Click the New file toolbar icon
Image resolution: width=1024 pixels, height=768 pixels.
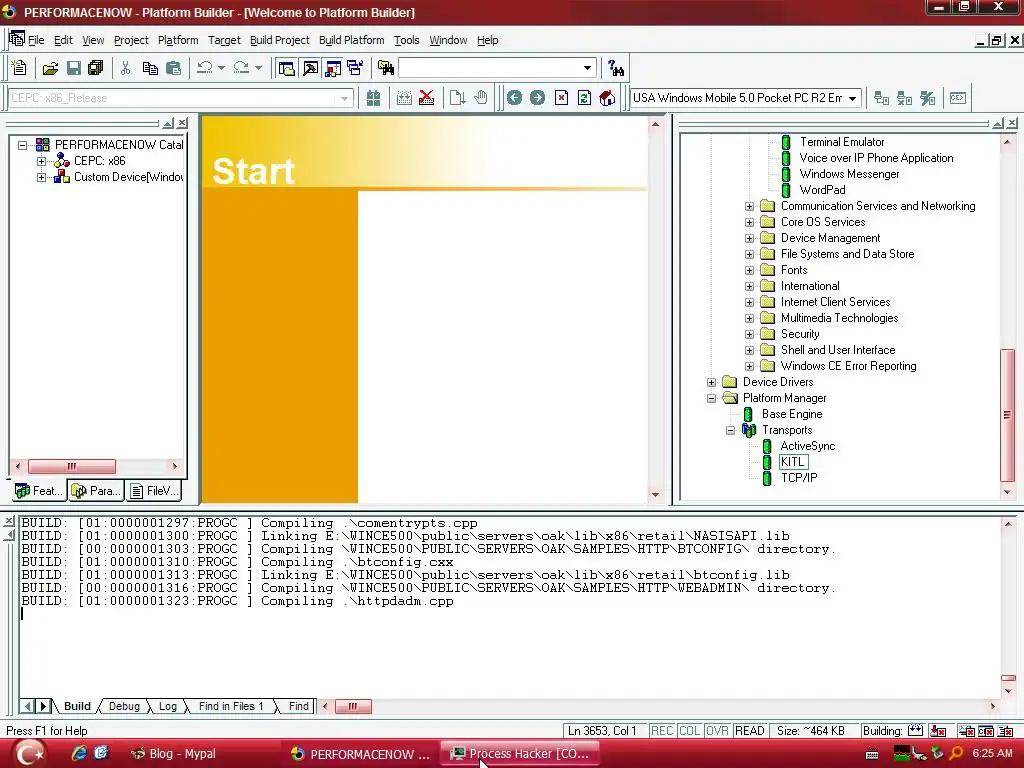19,68
